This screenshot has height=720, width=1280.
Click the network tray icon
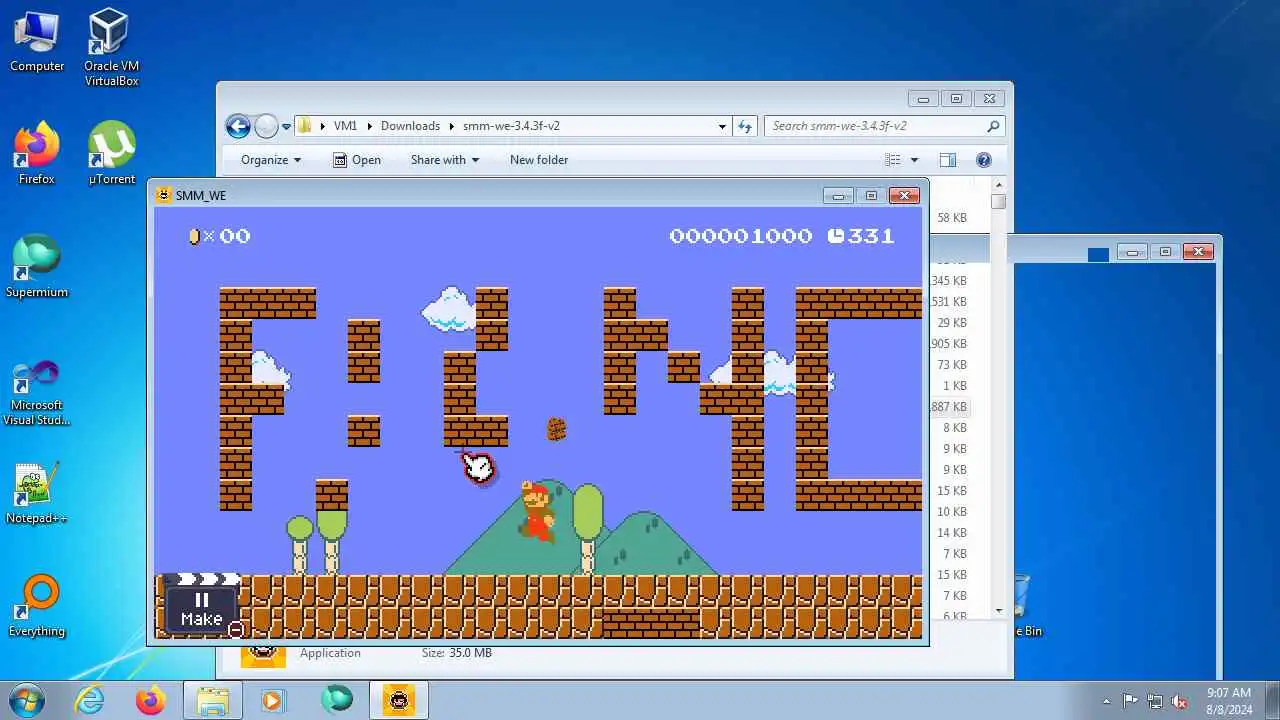click(1155, 701)
